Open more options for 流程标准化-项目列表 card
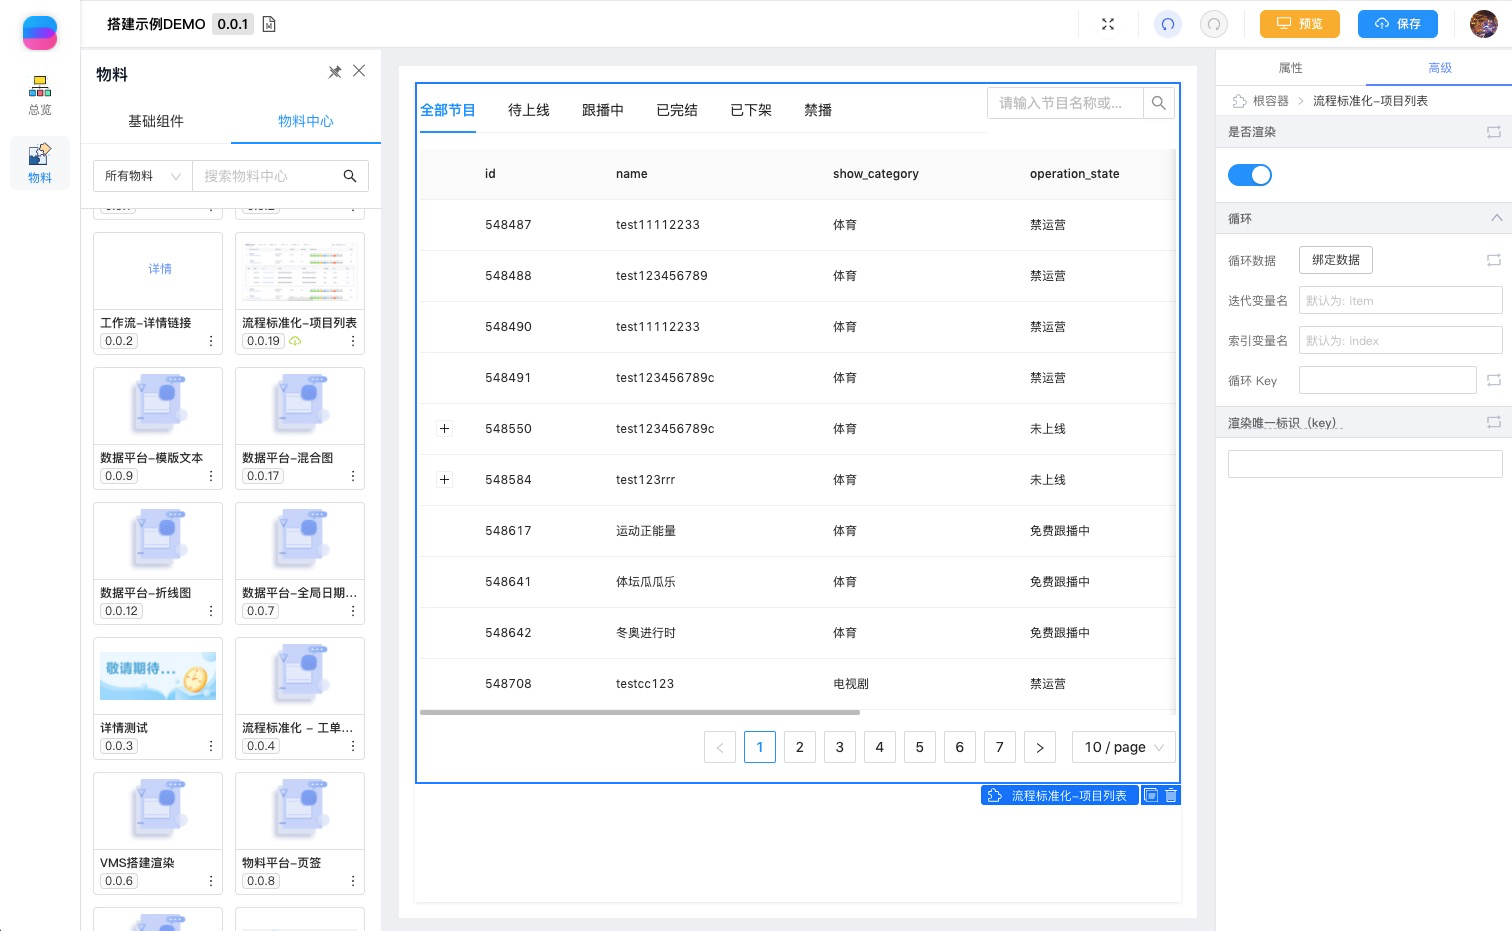The image size is (1512, 931). [x=353, y=341]
